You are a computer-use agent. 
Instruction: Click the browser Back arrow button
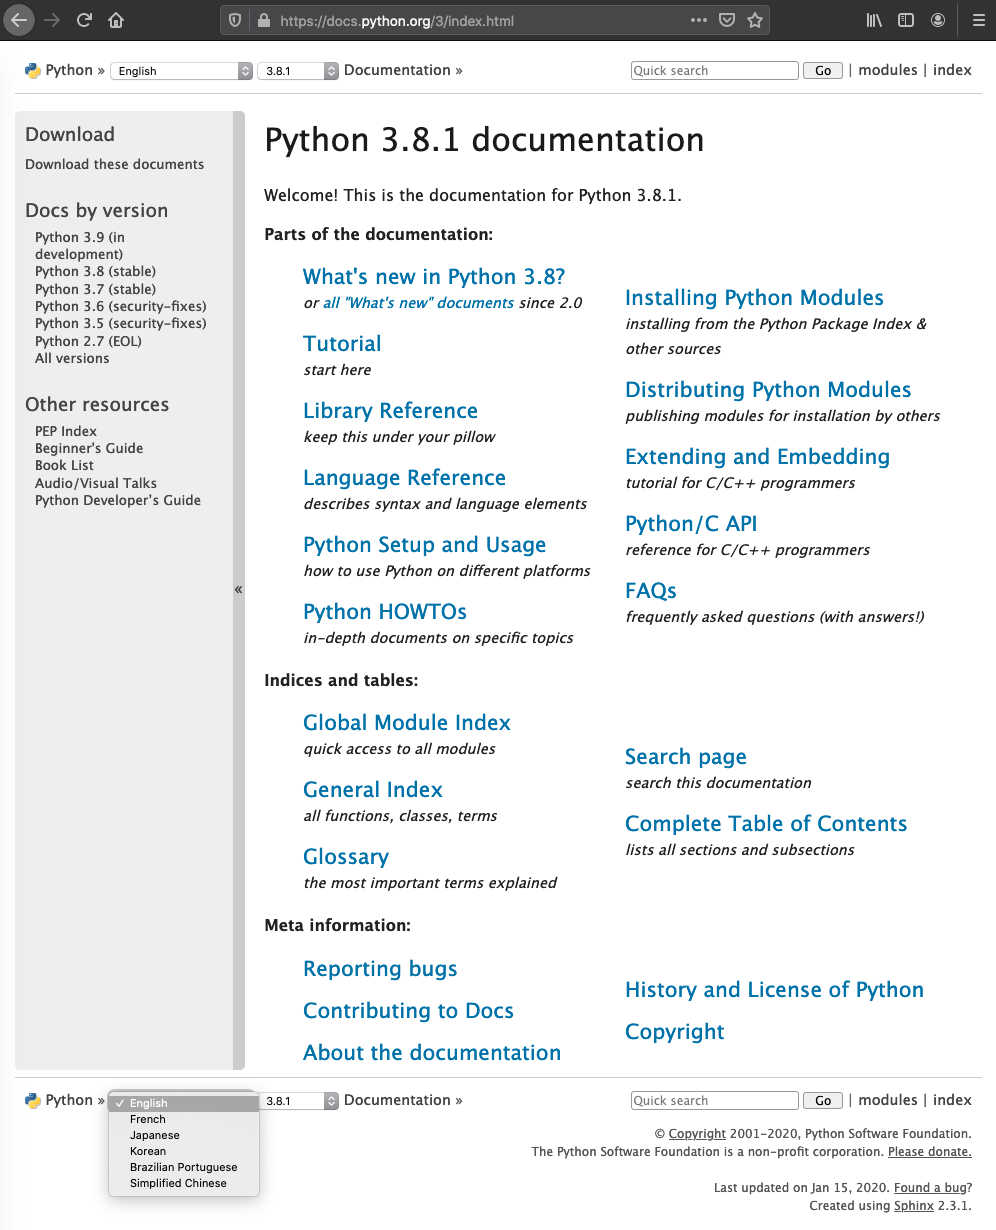tap(19, 19)
